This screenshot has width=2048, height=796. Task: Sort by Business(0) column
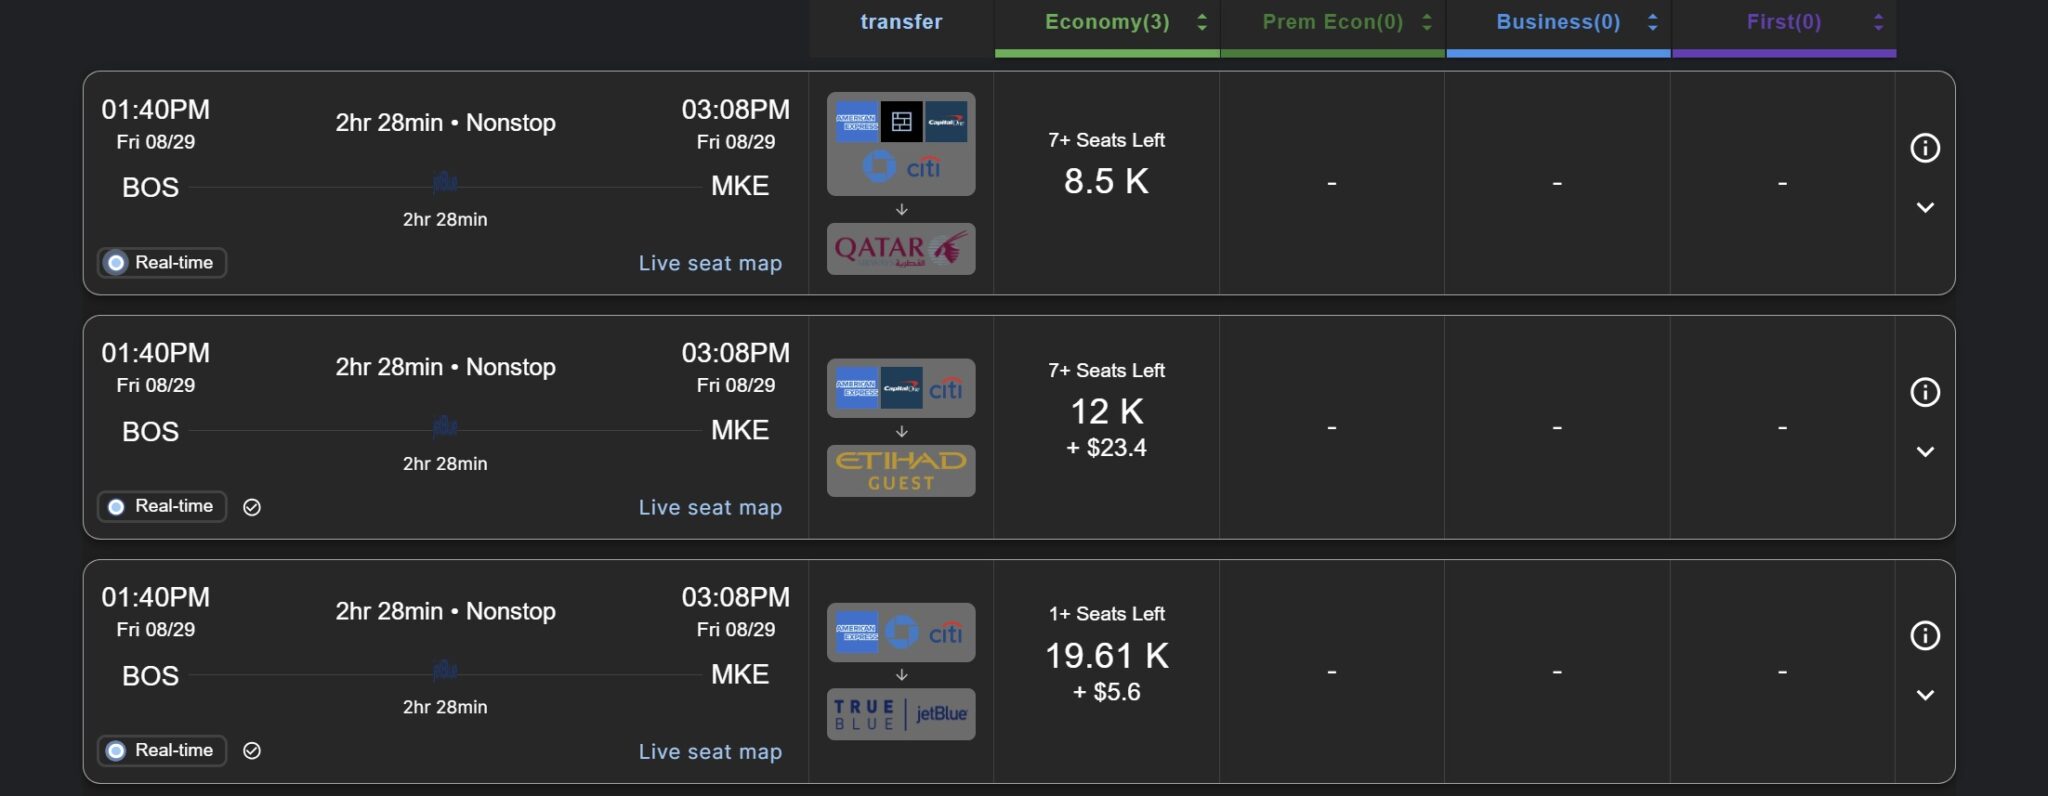(x=1558, y=22)
